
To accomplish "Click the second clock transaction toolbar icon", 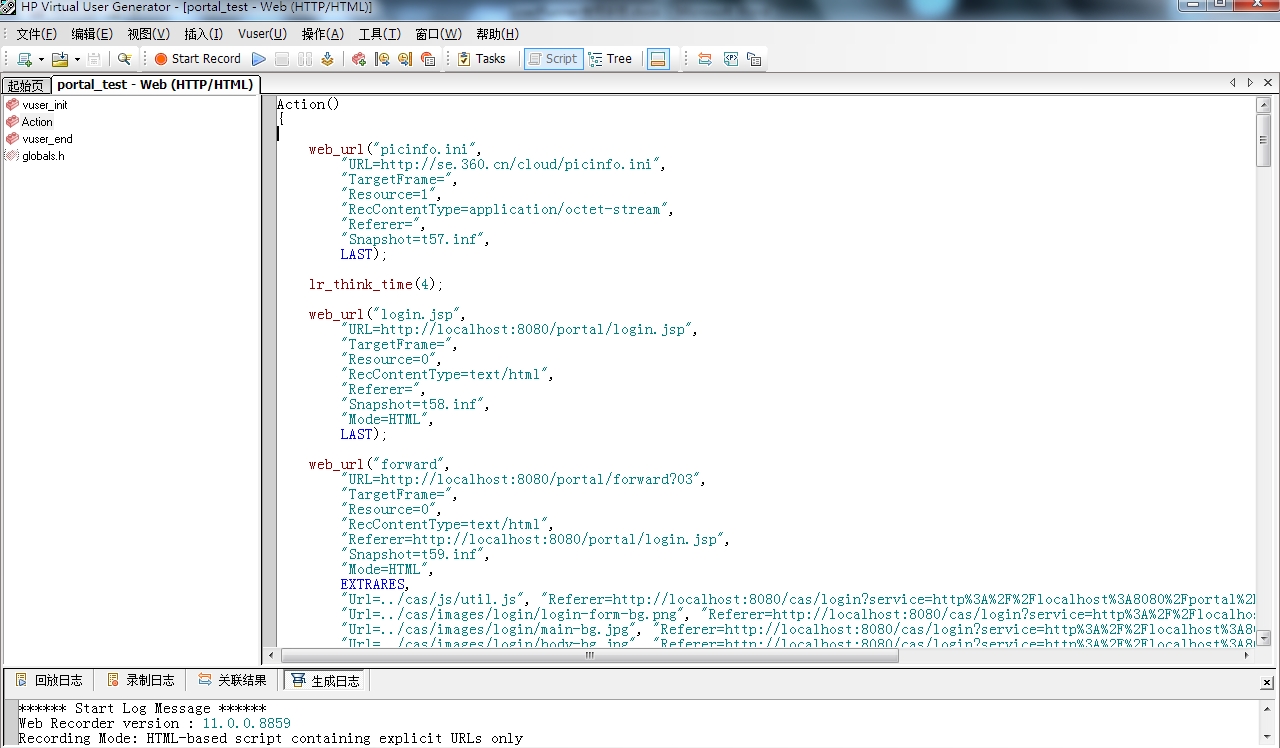I will (405, 59).
